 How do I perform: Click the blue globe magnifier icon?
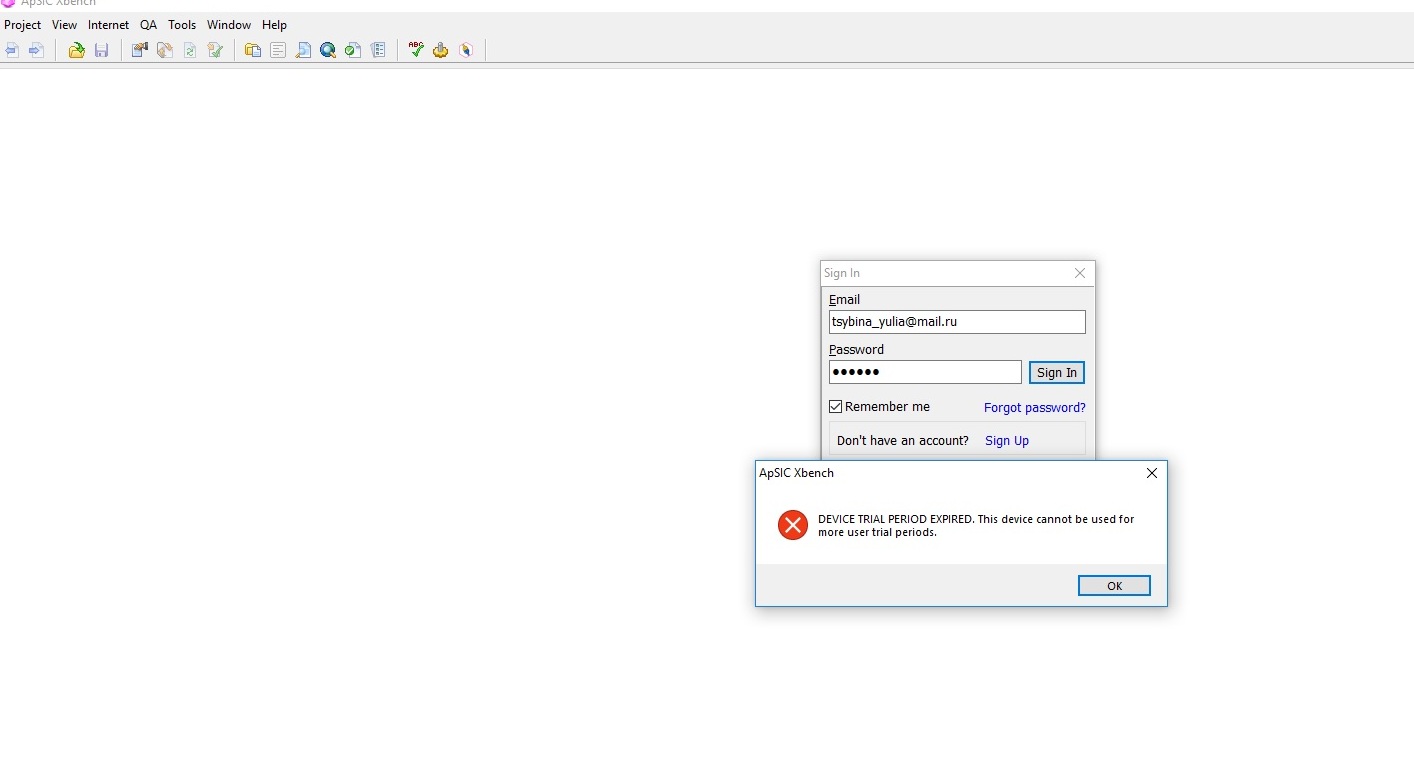[328, 50]
